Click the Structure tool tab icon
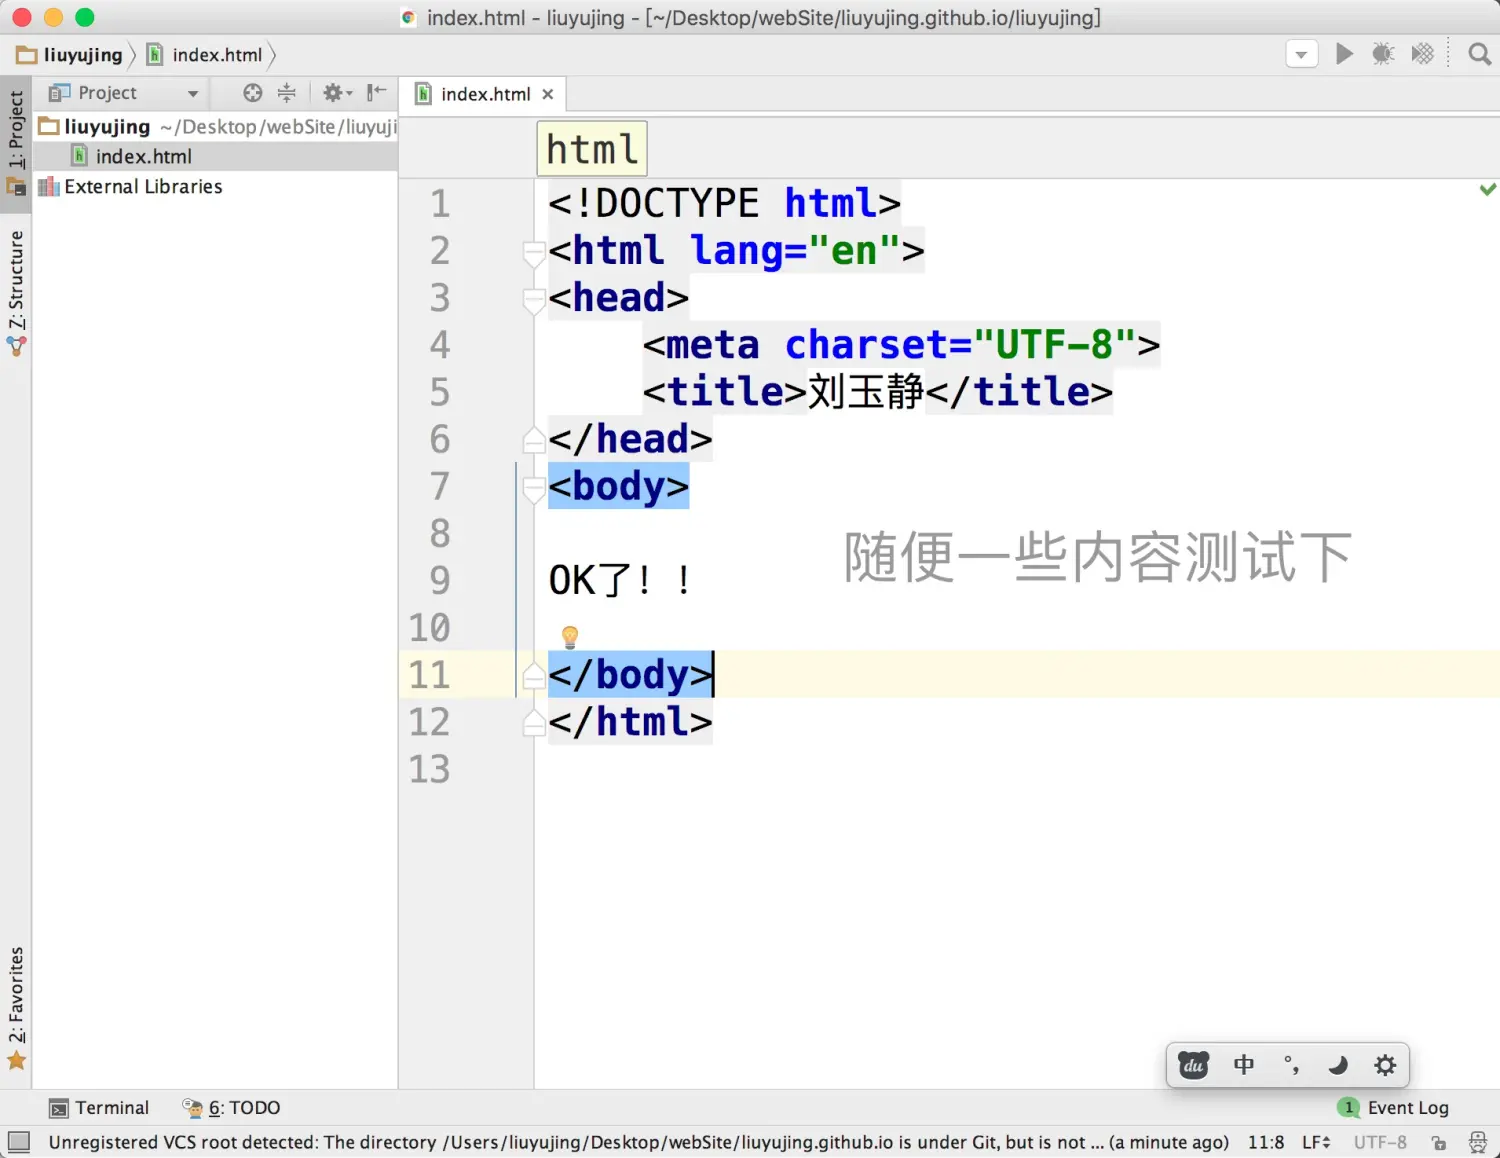1500x1158 pixels. [x=16, y=347]
